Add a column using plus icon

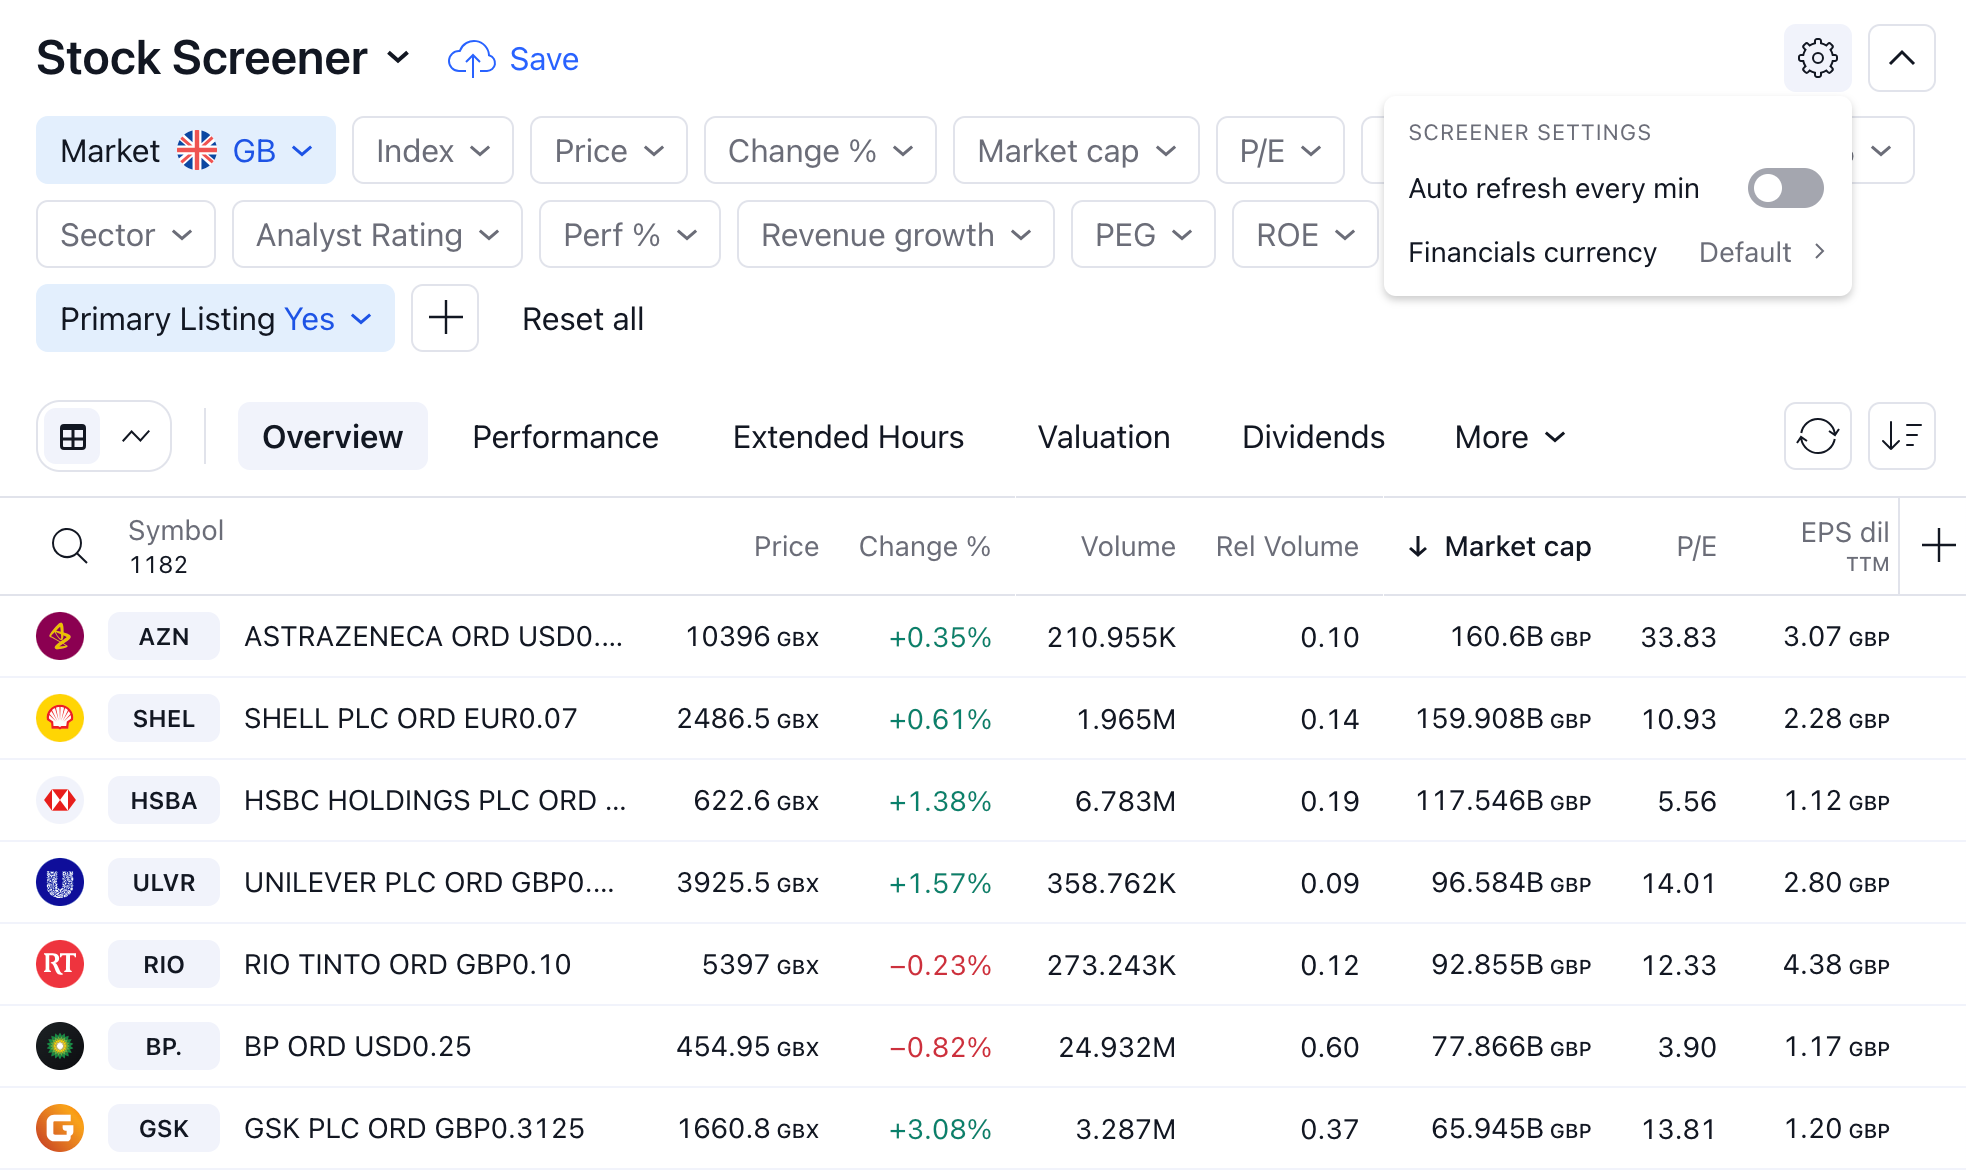(x=1938, y=546)
